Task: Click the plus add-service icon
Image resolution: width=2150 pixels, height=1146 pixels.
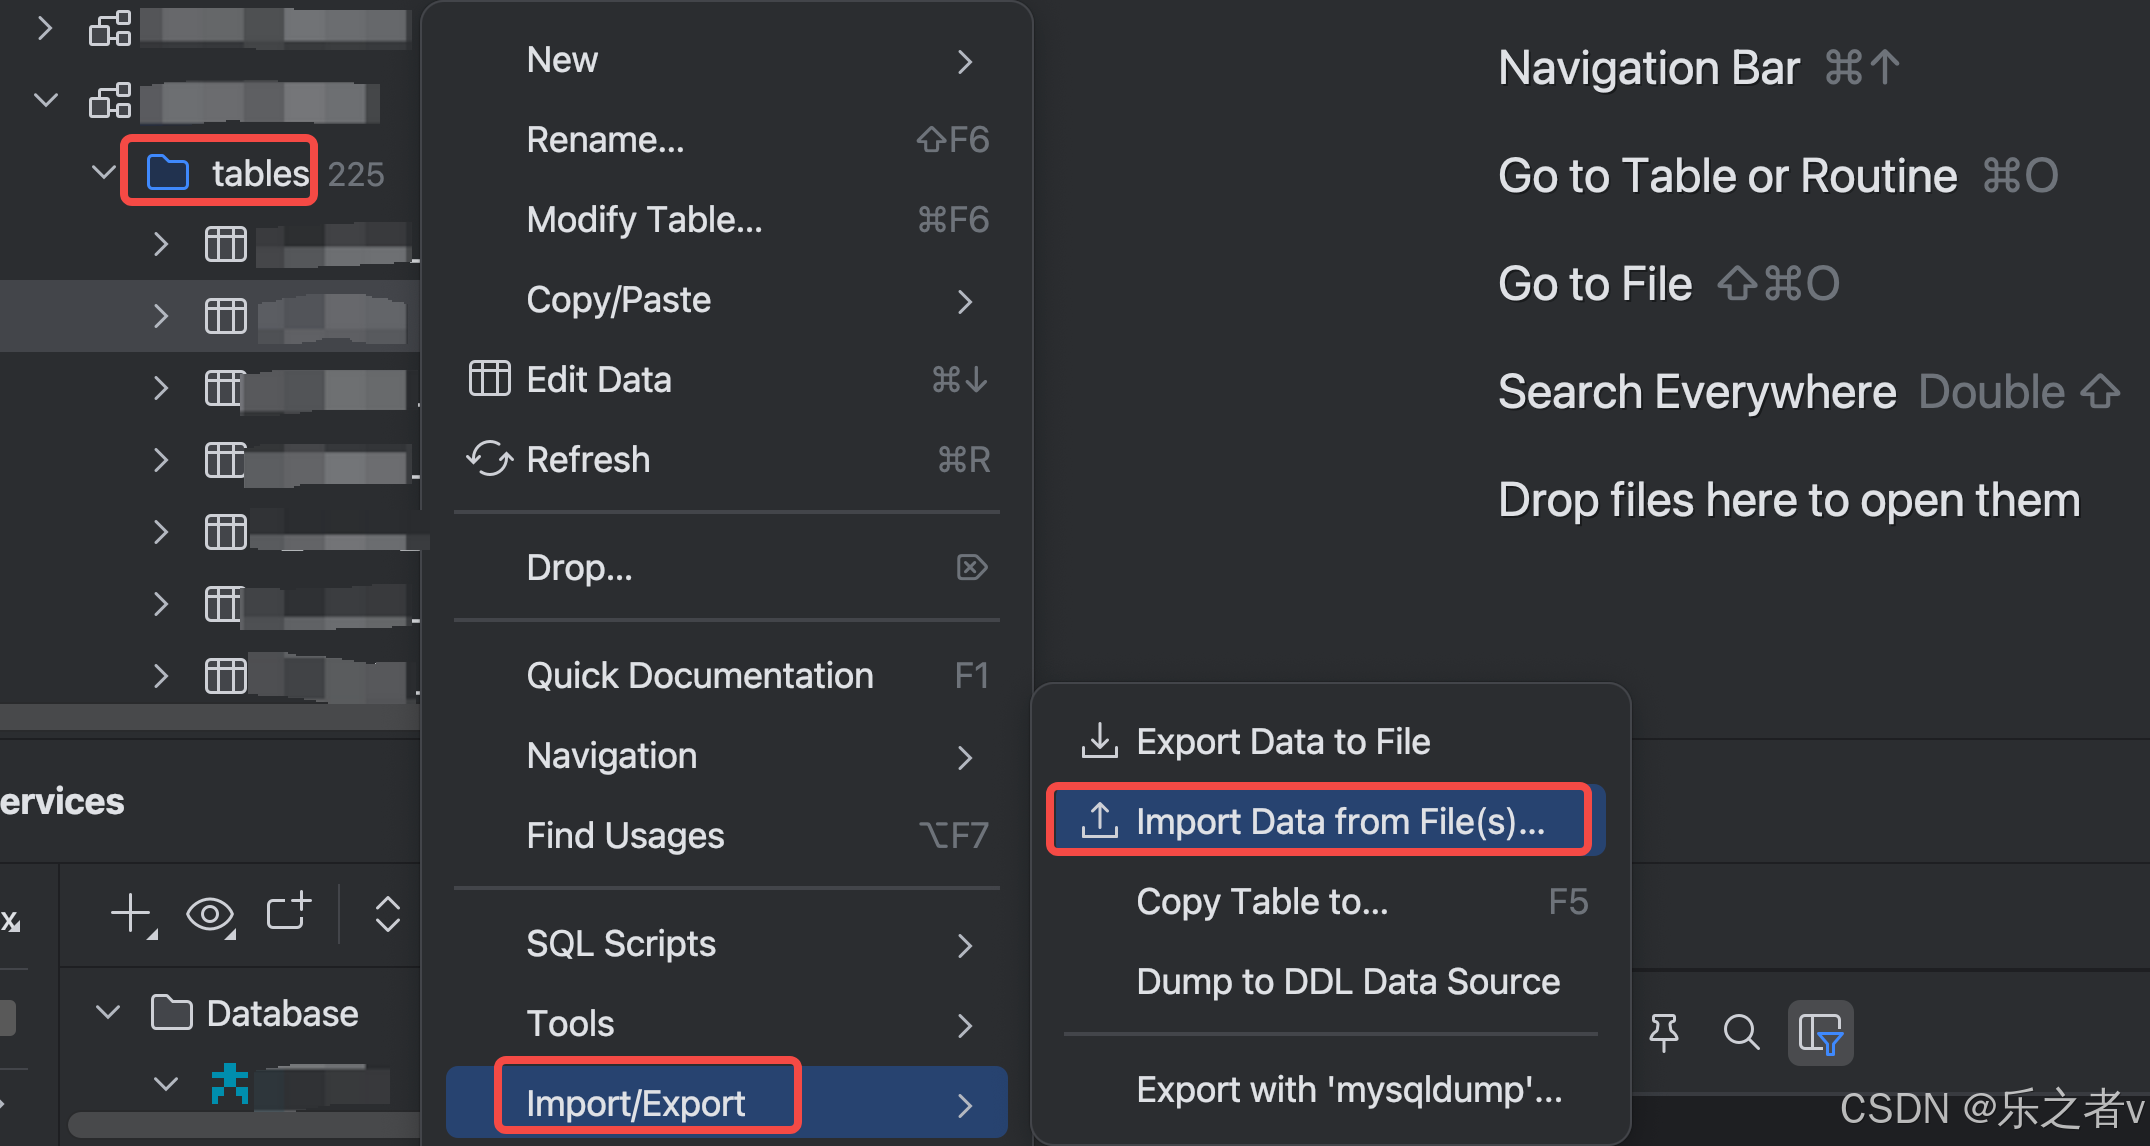Action: coord(131,914)
